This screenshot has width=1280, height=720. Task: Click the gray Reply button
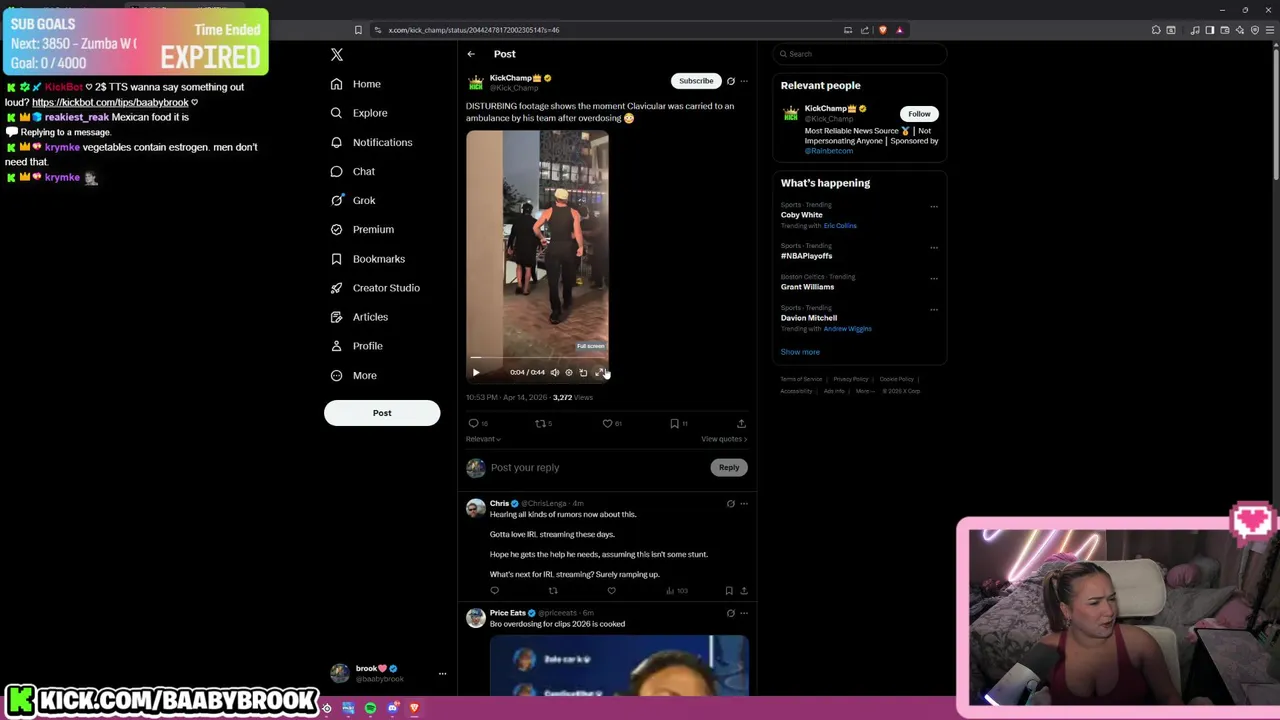point(729,468)
